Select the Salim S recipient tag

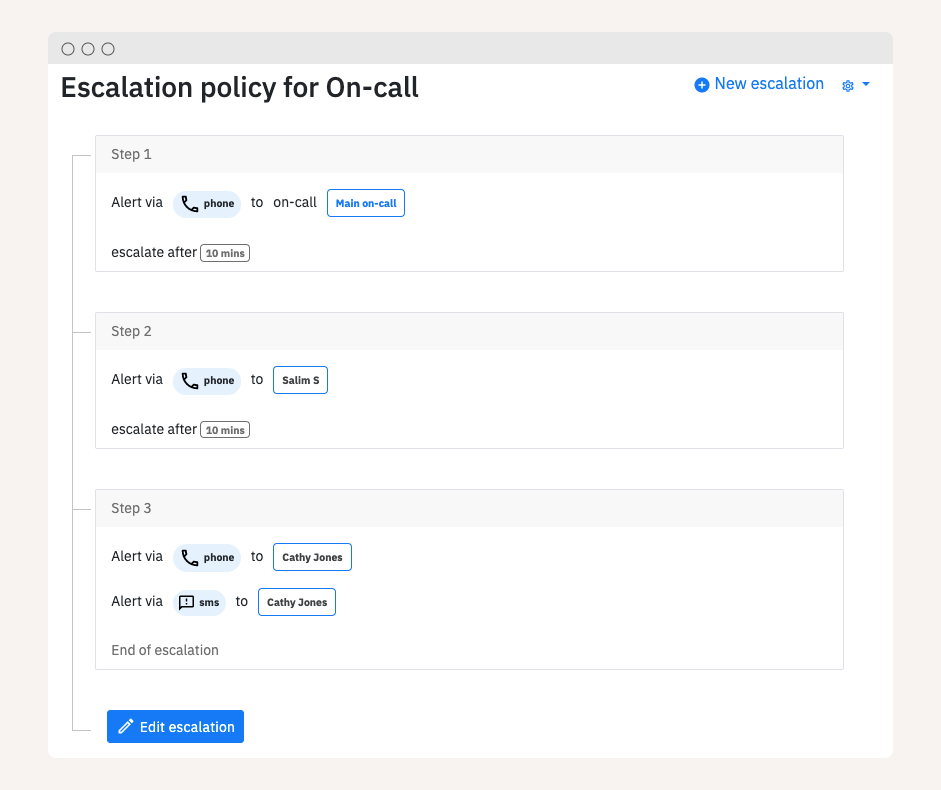tap(300, 381)
